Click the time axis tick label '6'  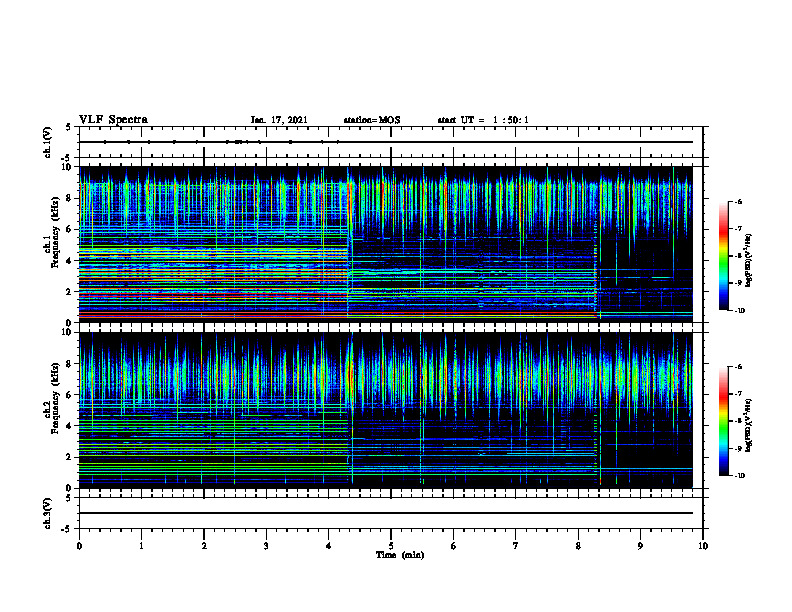click(454, 546)
